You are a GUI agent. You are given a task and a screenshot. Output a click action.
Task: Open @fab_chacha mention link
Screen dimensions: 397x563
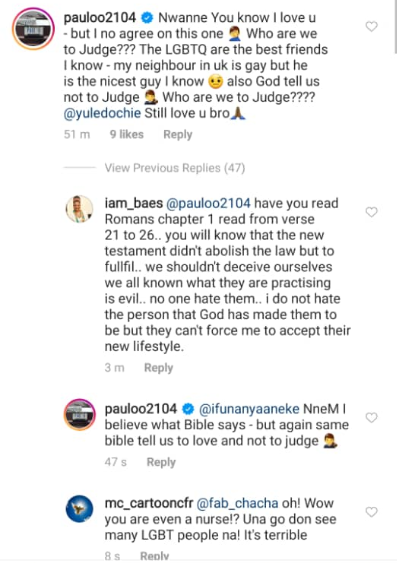(237, 503)
